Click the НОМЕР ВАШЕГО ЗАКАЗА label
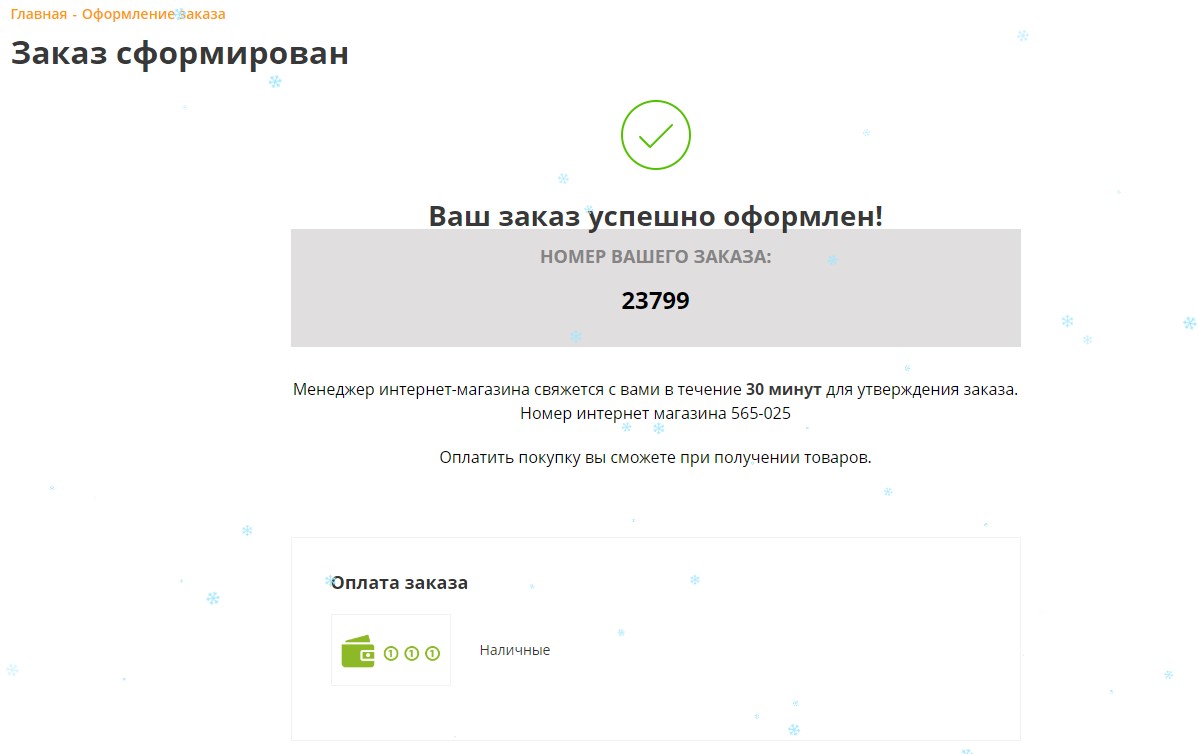Screen dimensions: 1198x754 (655, 257)
